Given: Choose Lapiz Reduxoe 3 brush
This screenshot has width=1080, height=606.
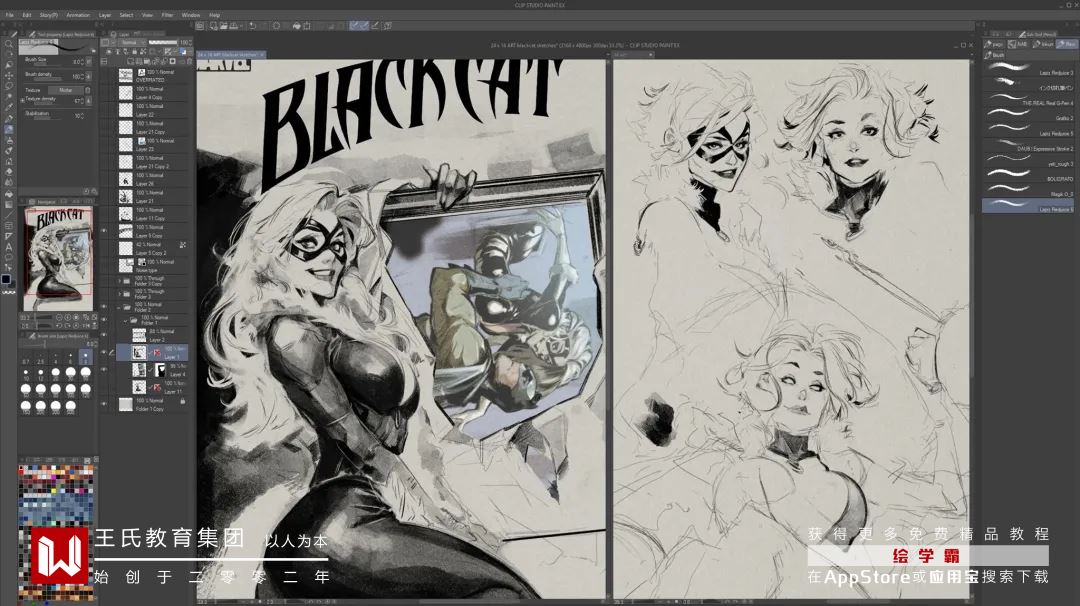Looking at the screenshot, I should click(x=1028, y=70).
